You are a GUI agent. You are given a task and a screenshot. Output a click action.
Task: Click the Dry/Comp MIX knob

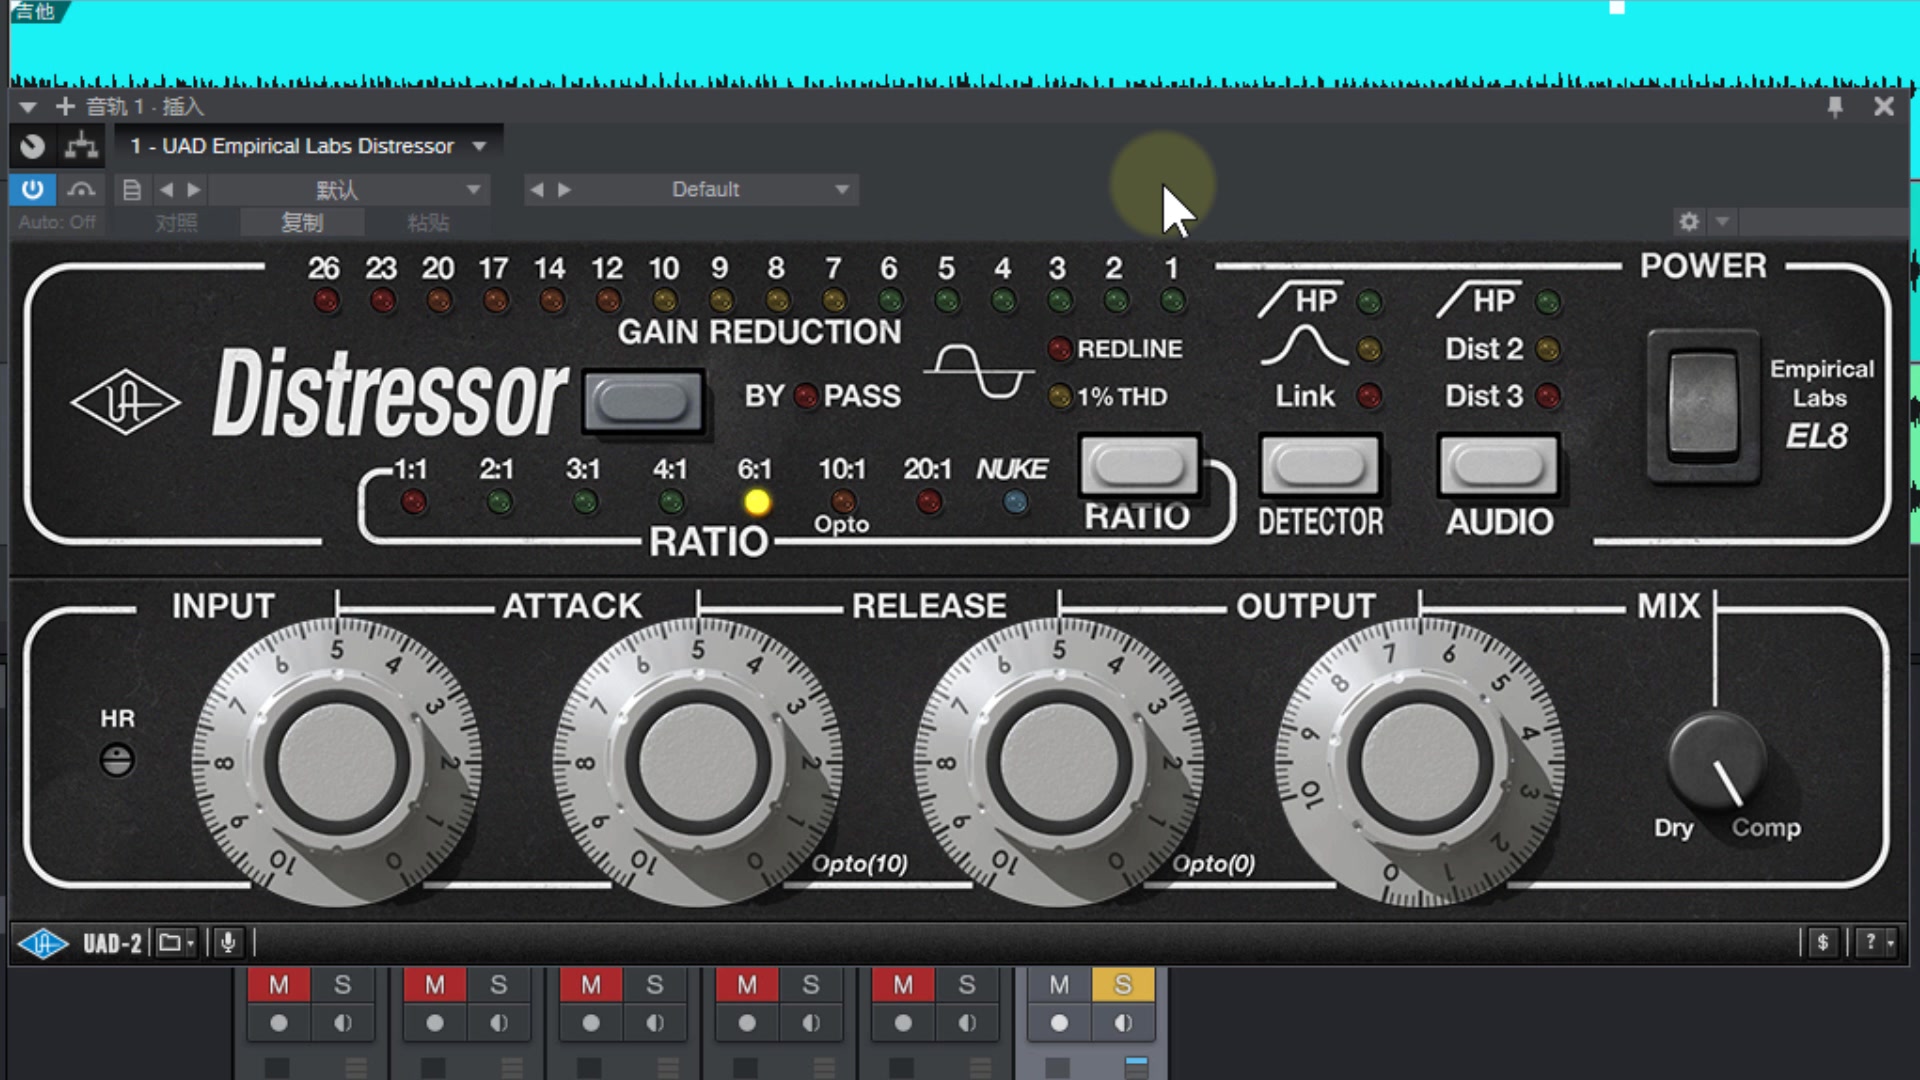click(x=1716, y=762)
